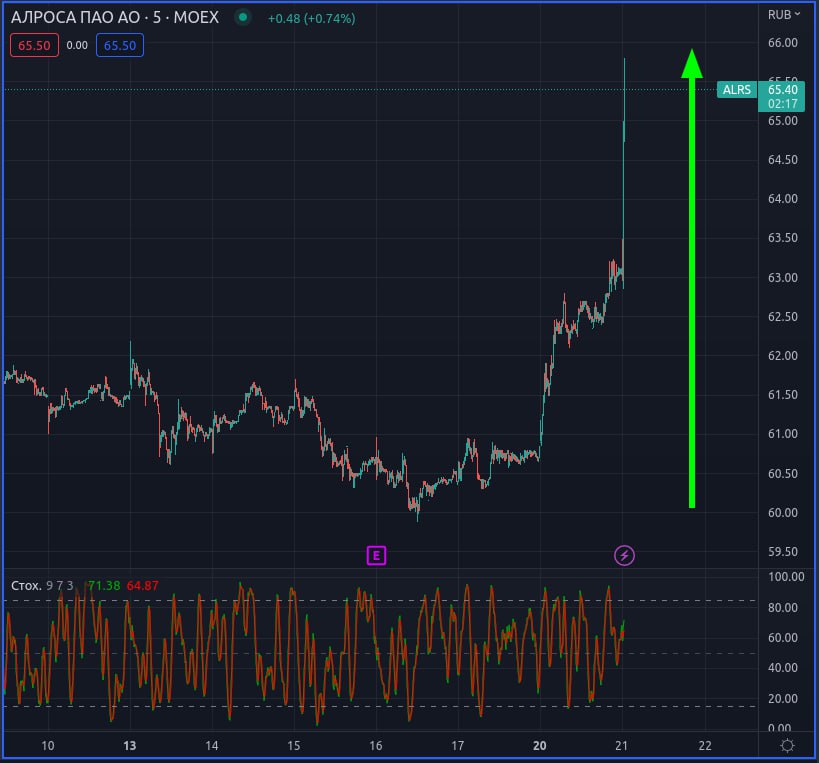The image size is (819, 763).
Task: Click the stochastic value 71.38
Action: pyautogui.click(x=104, y=585)
